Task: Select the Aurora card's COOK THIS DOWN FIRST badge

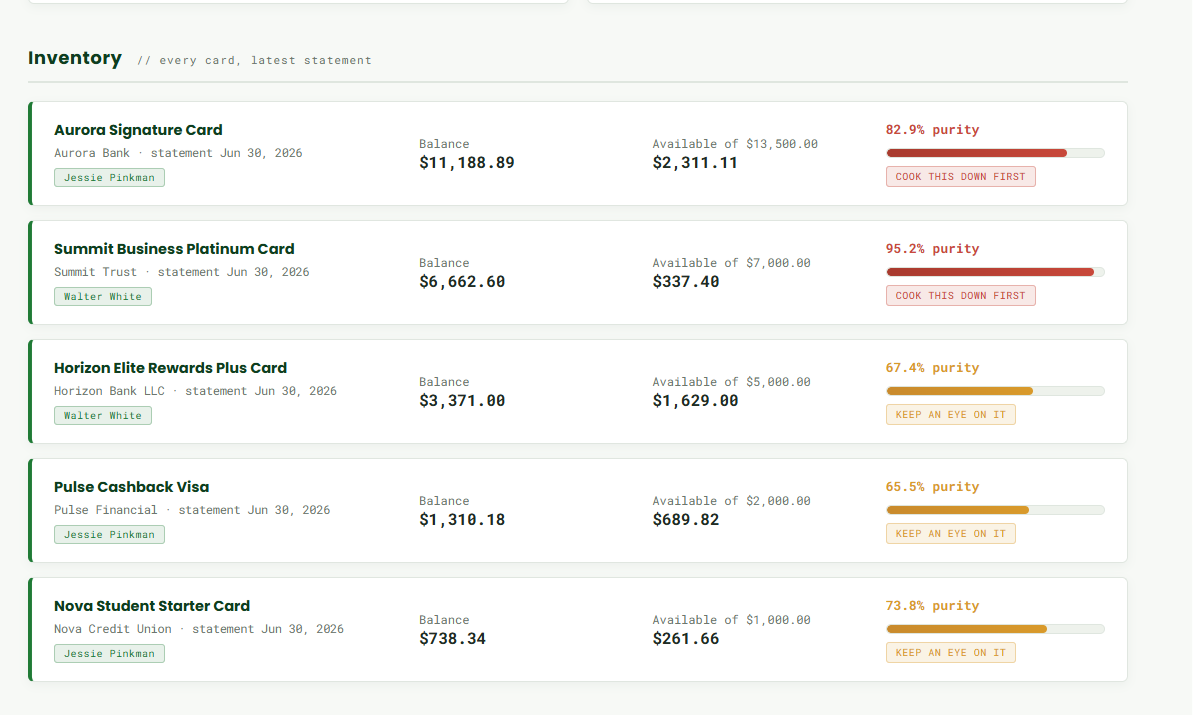Action: pyautogui.click(x=960, y=176)
